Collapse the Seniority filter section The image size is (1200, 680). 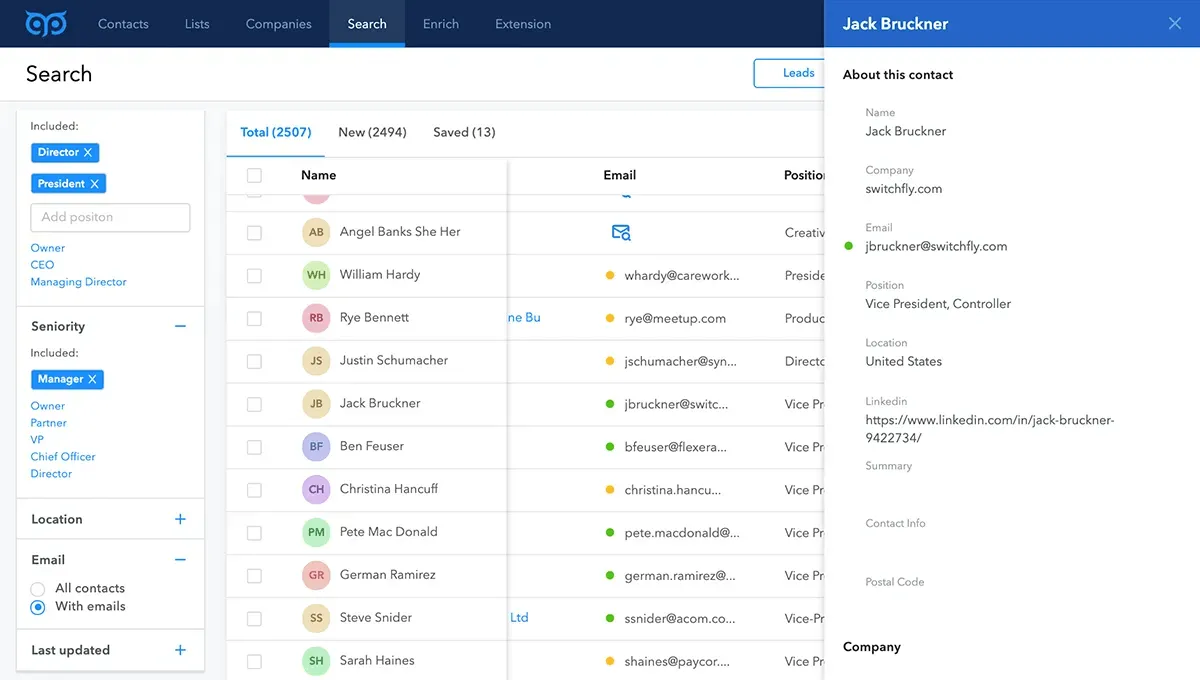180,325
